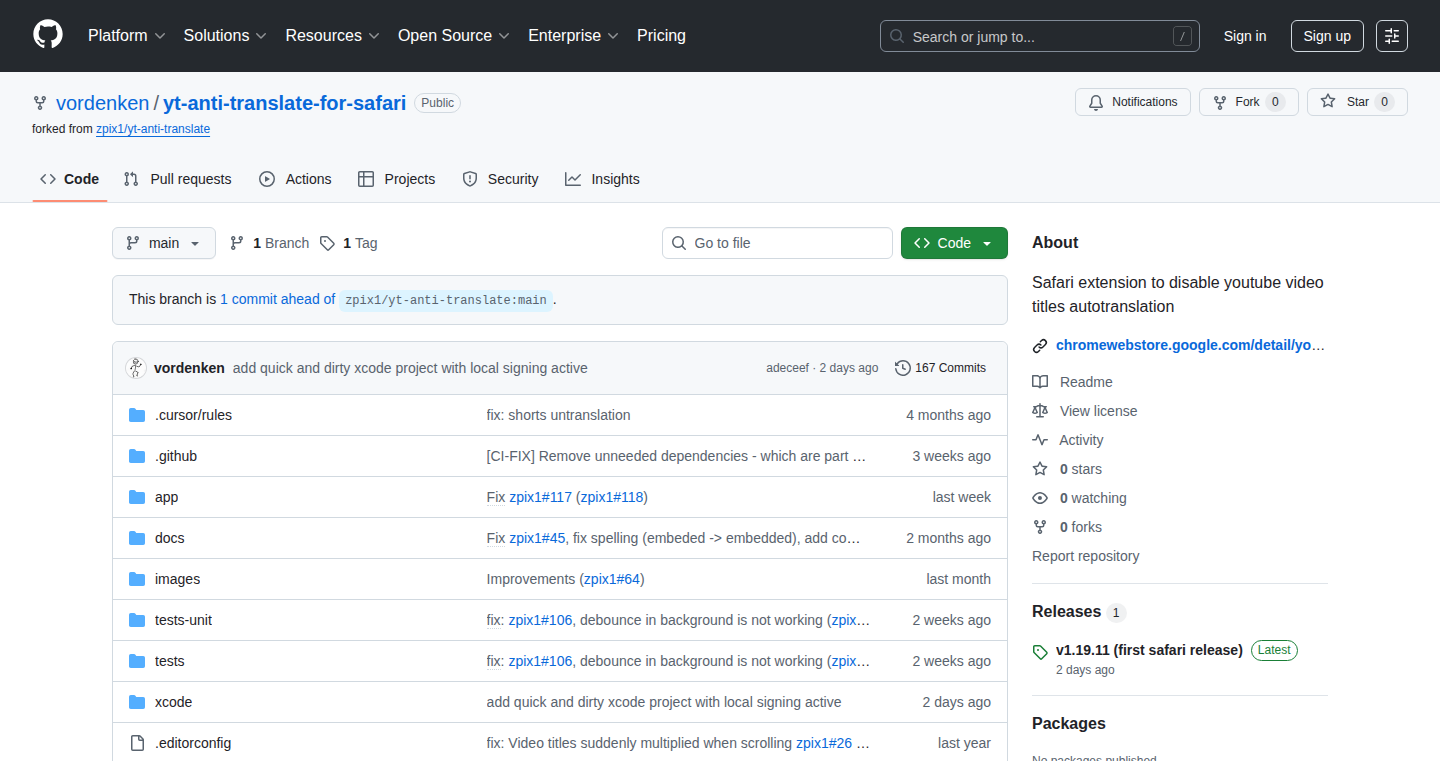View the 167 Commits history

coord(941,368)
